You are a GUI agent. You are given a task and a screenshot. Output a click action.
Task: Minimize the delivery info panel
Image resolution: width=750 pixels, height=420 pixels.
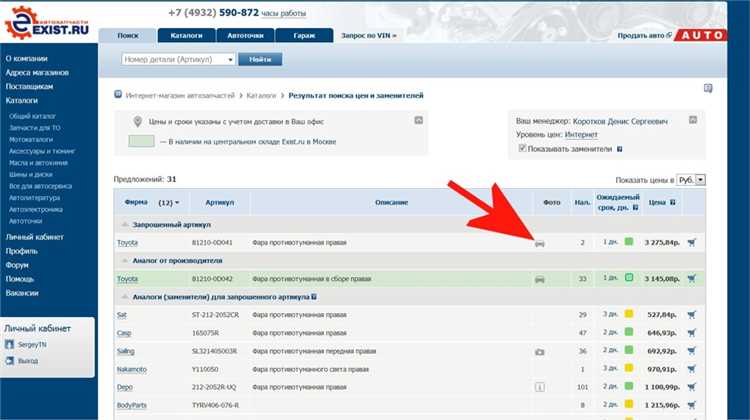(x=419, y=120)
